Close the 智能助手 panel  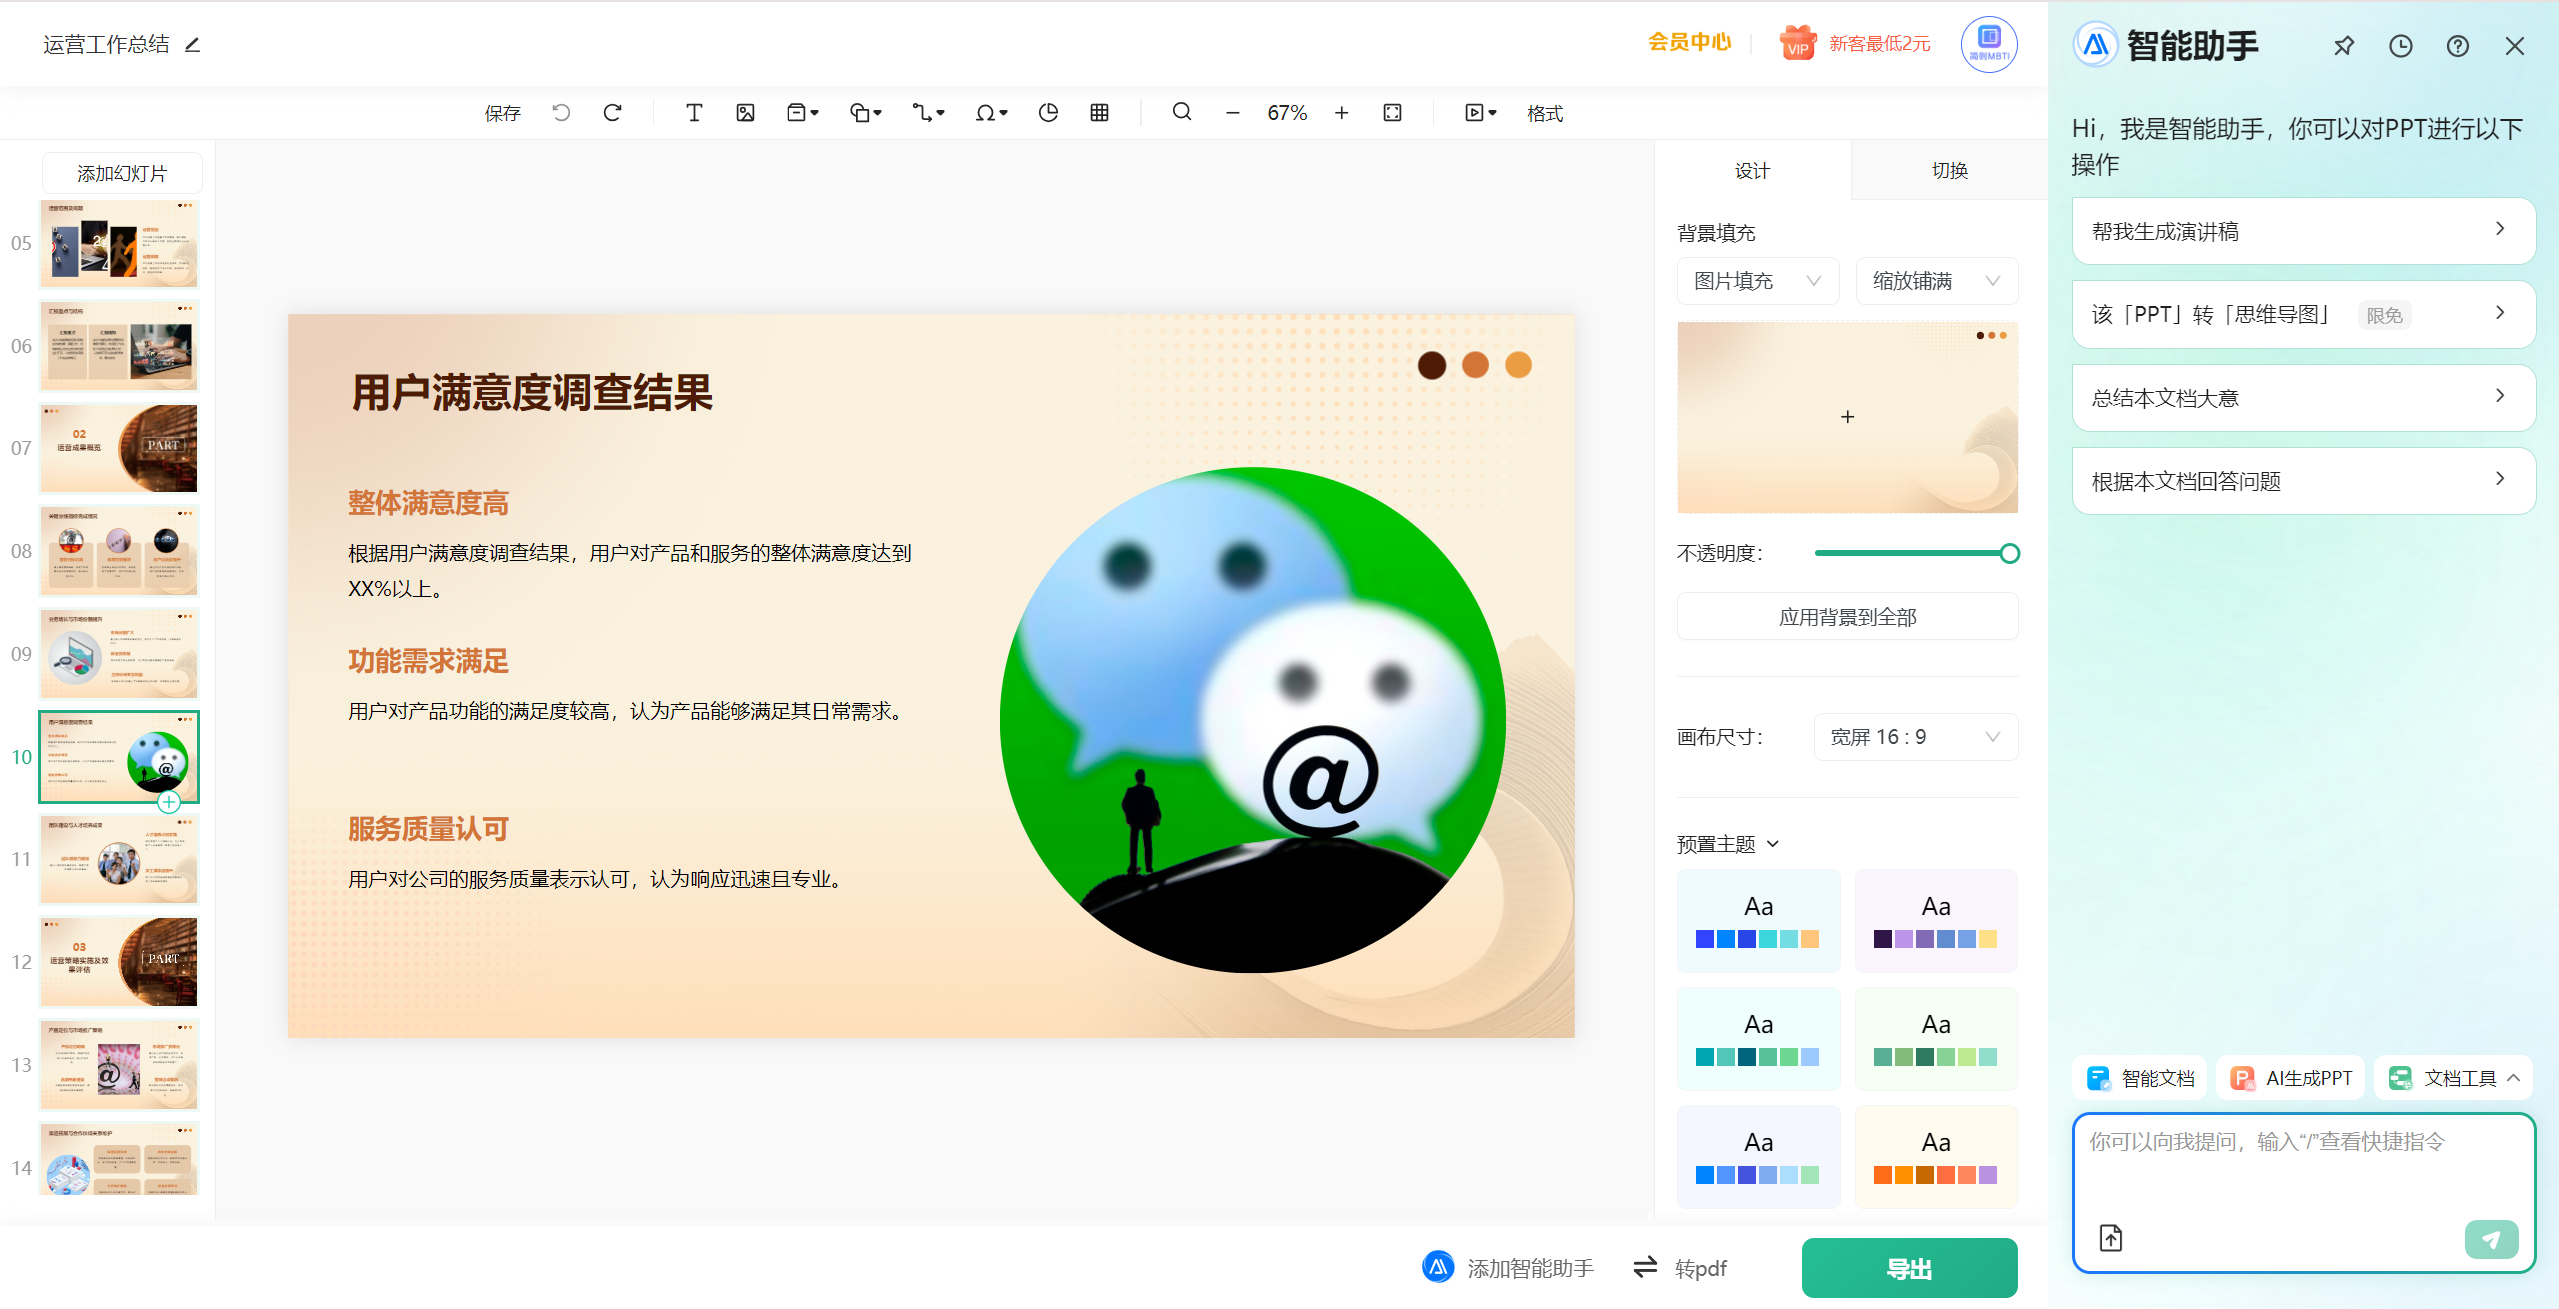2515,46
